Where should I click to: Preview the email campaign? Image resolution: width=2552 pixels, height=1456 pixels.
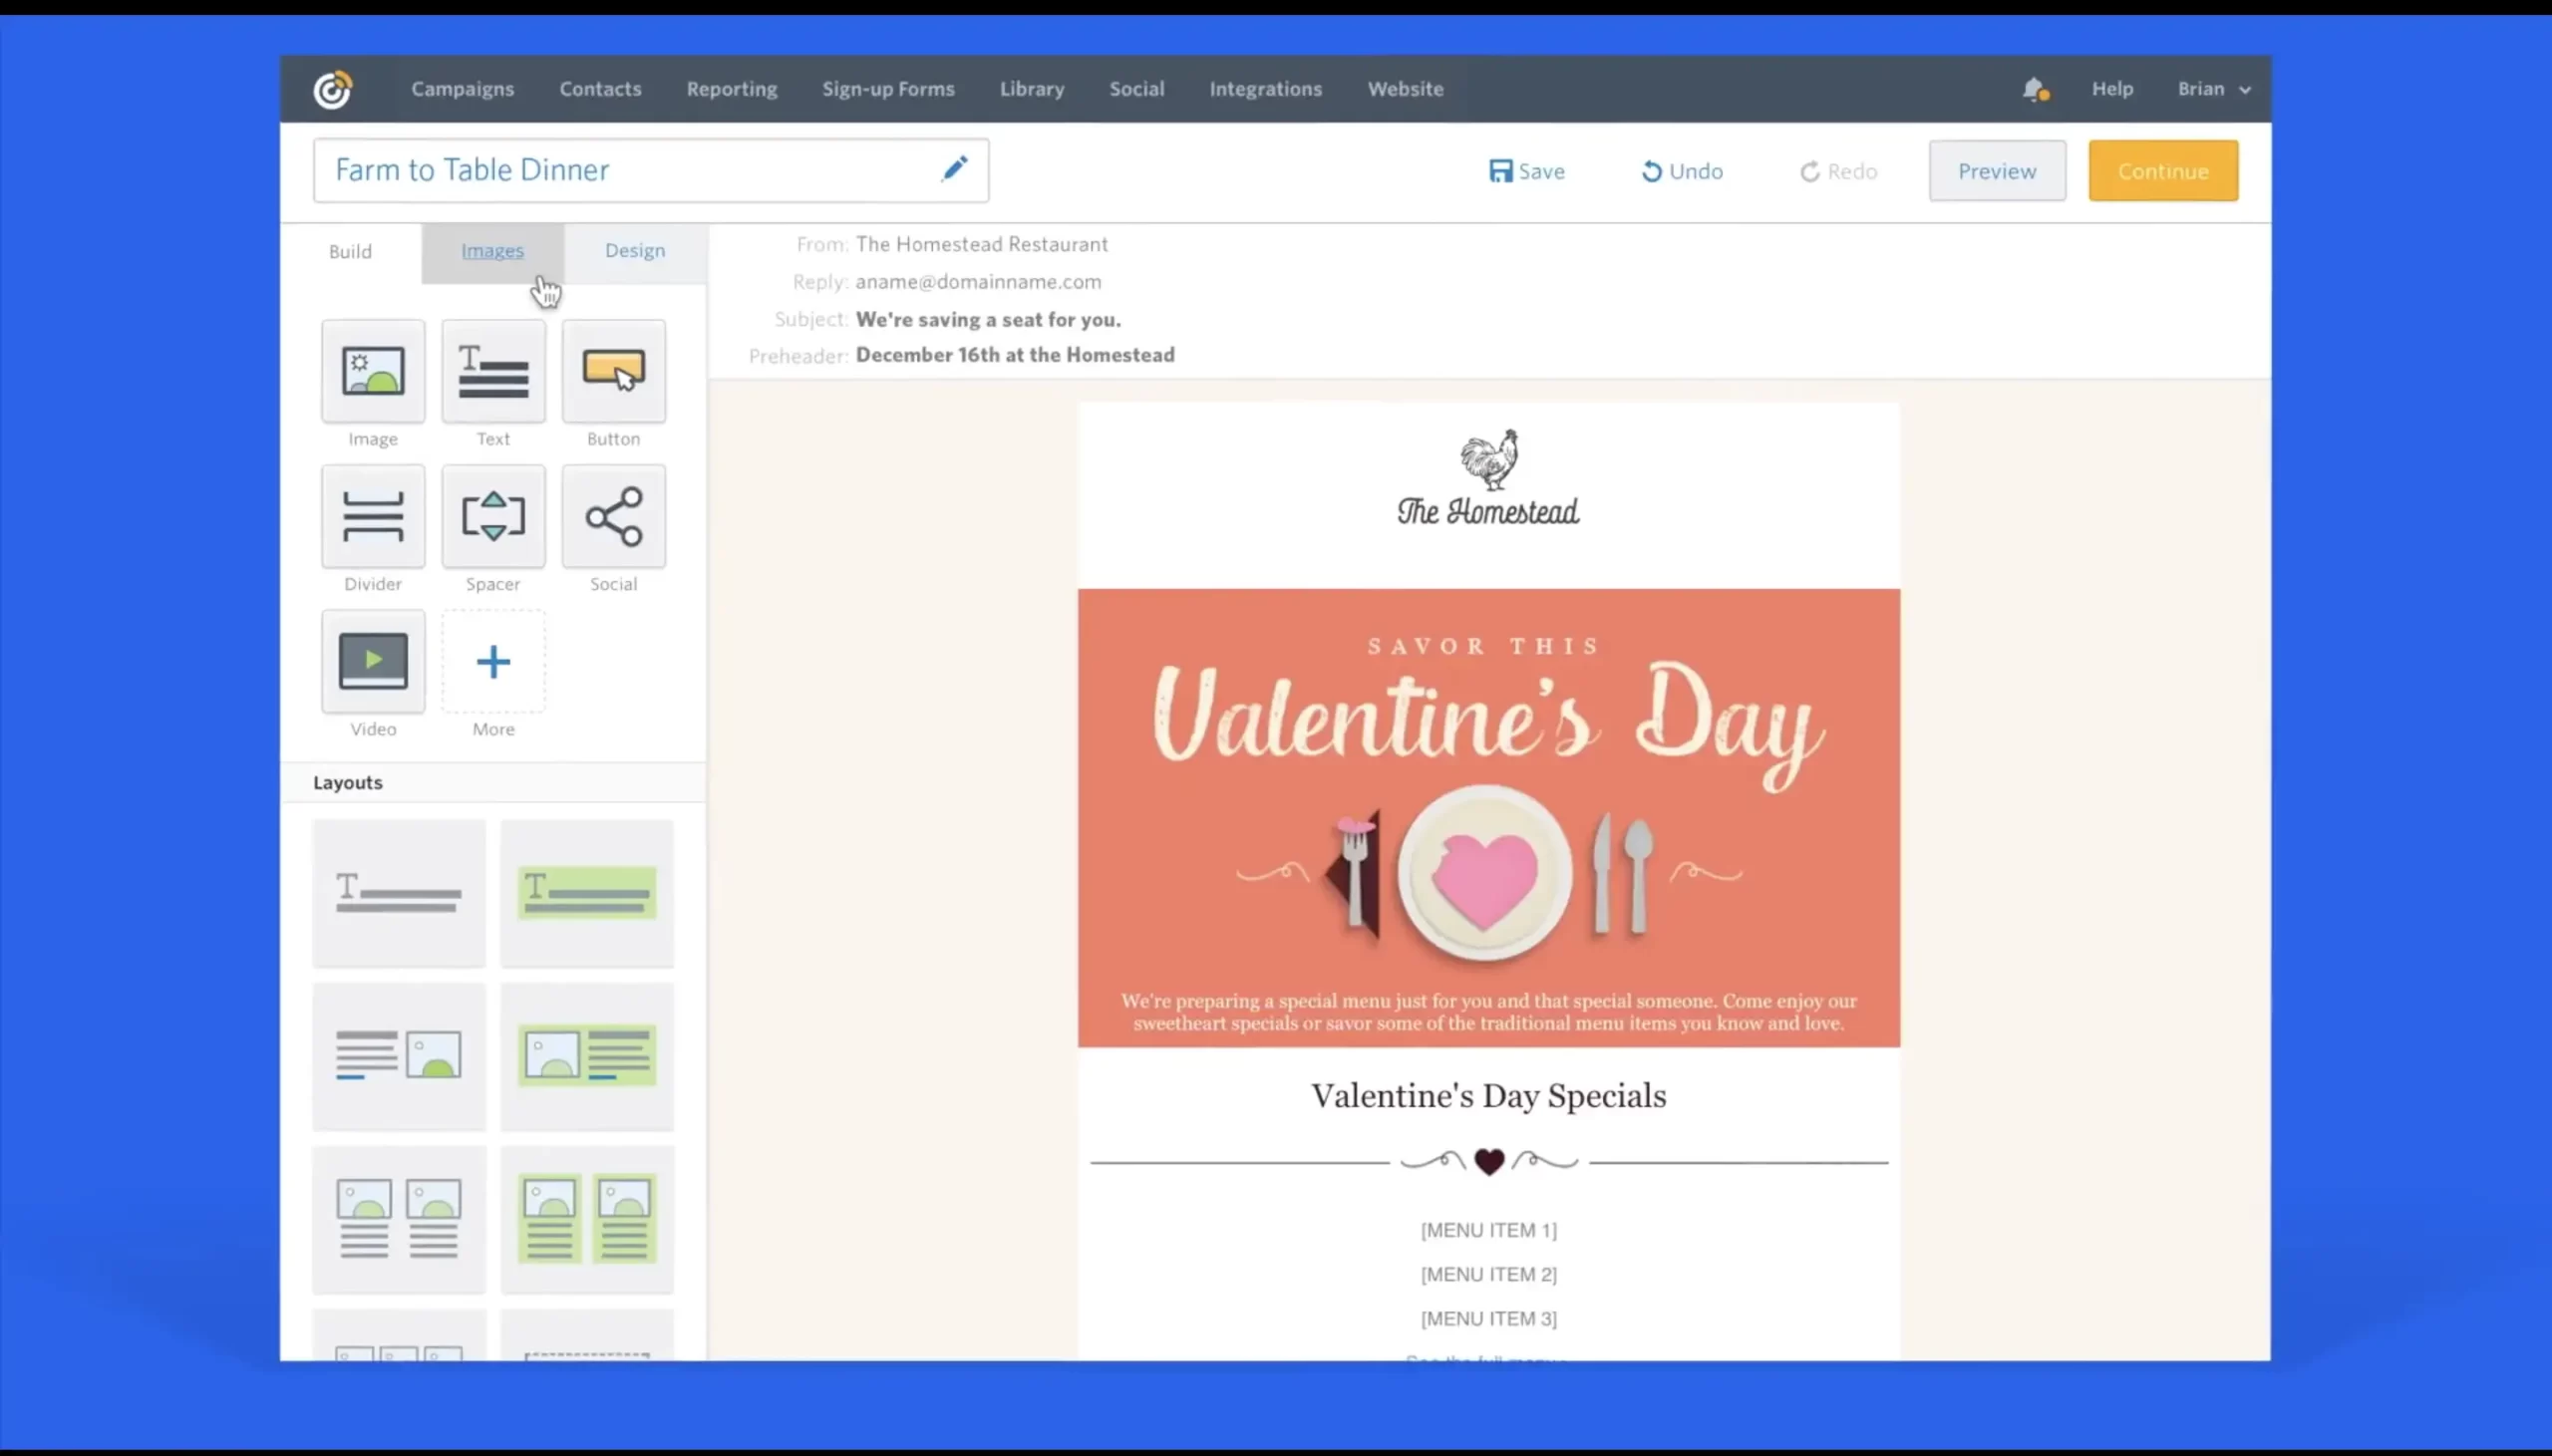[1996, 170]
